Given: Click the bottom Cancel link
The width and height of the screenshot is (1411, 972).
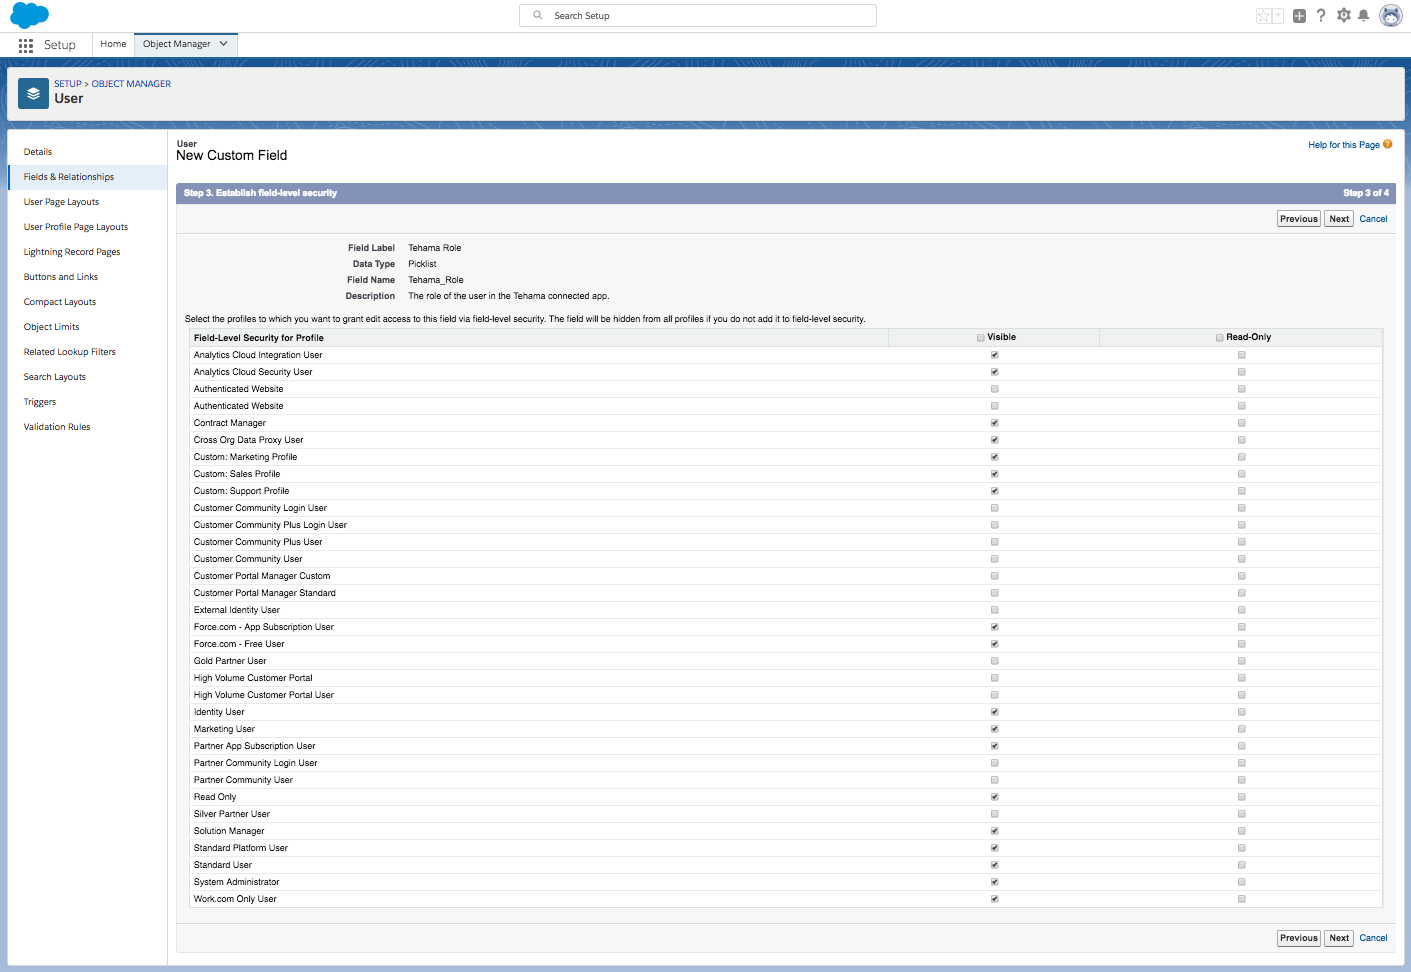Looking at the screenshot, I should (x=1373, y=938).
